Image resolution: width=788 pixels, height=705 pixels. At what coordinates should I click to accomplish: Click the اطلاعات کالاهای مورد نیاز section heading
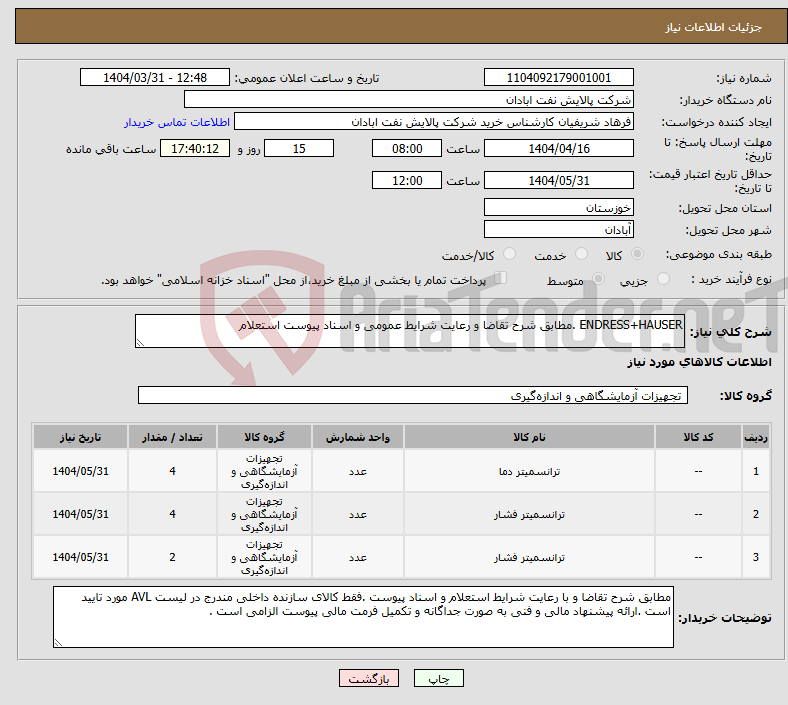tap(699, 362)
